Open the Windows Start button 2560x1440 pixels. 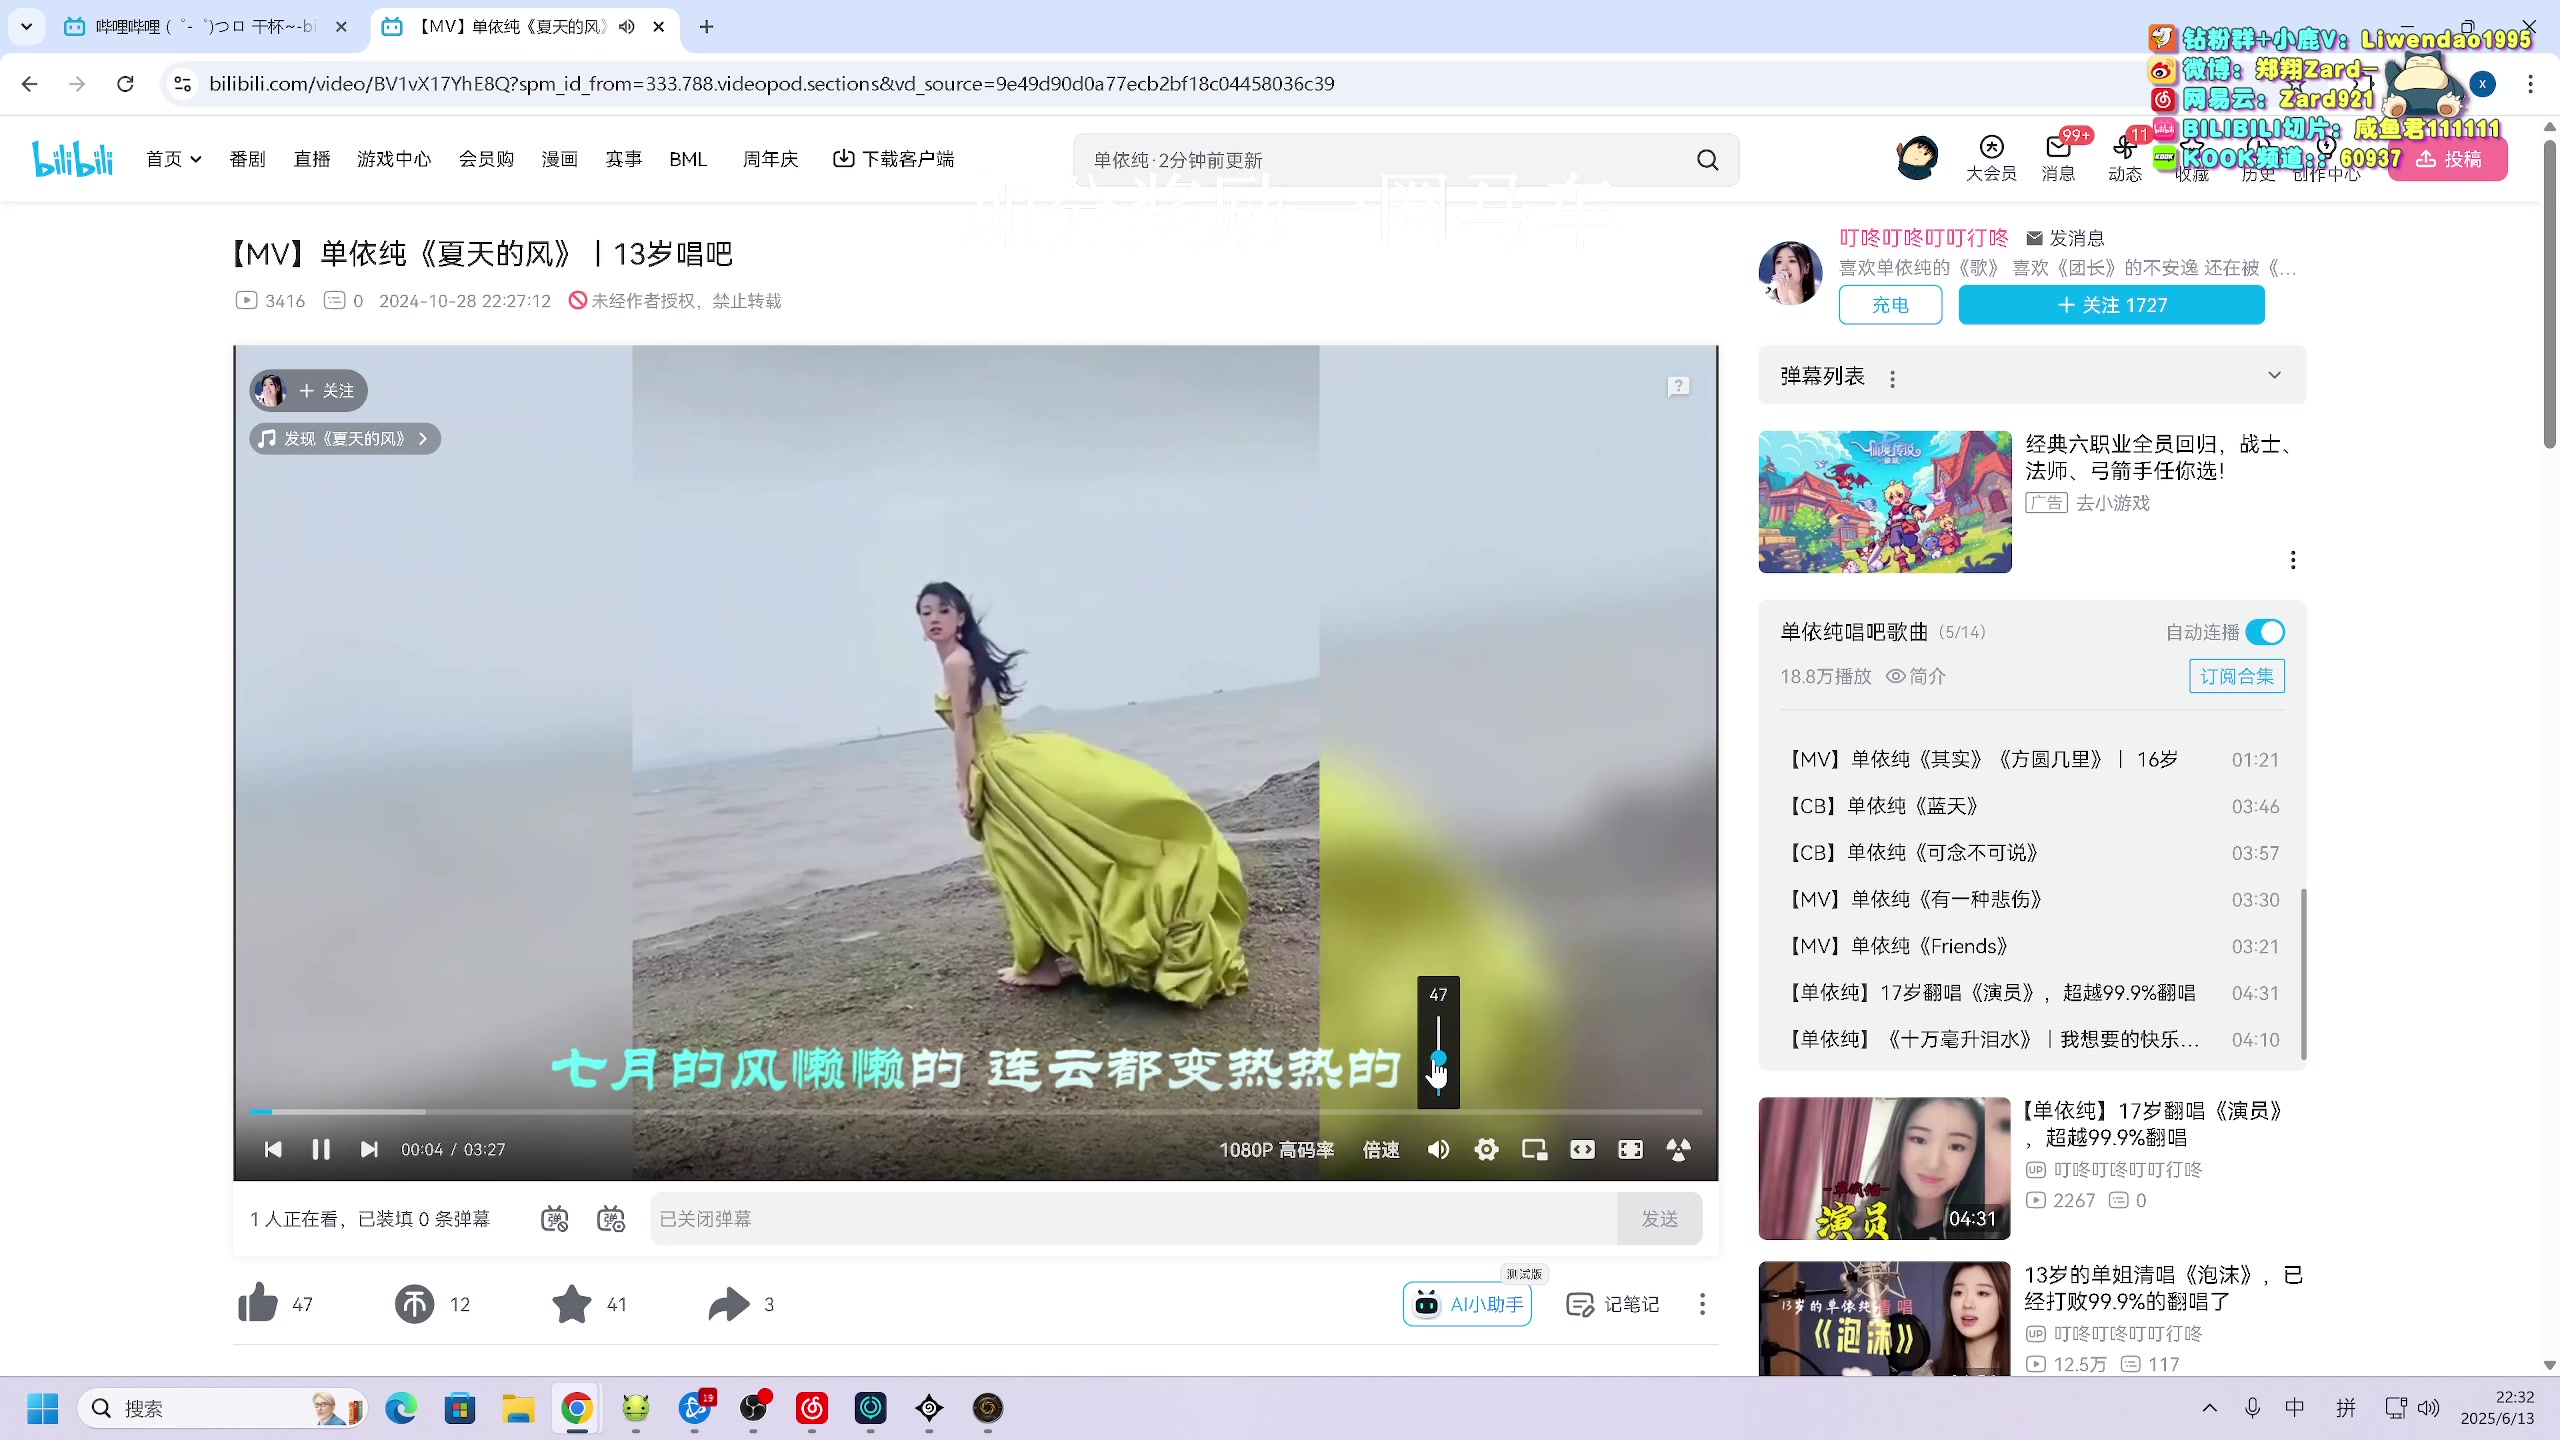point(42,1408)
